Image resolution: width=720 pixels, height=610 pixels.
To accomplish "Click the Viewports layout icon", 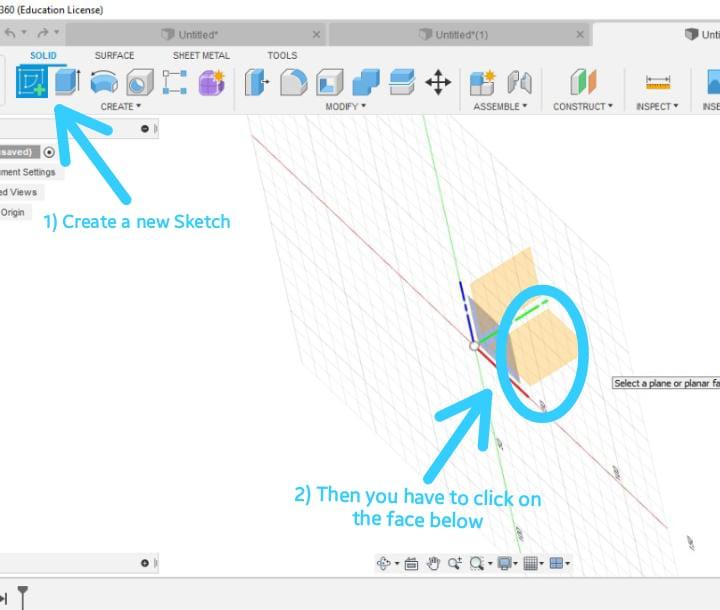I will click(556, 563).
